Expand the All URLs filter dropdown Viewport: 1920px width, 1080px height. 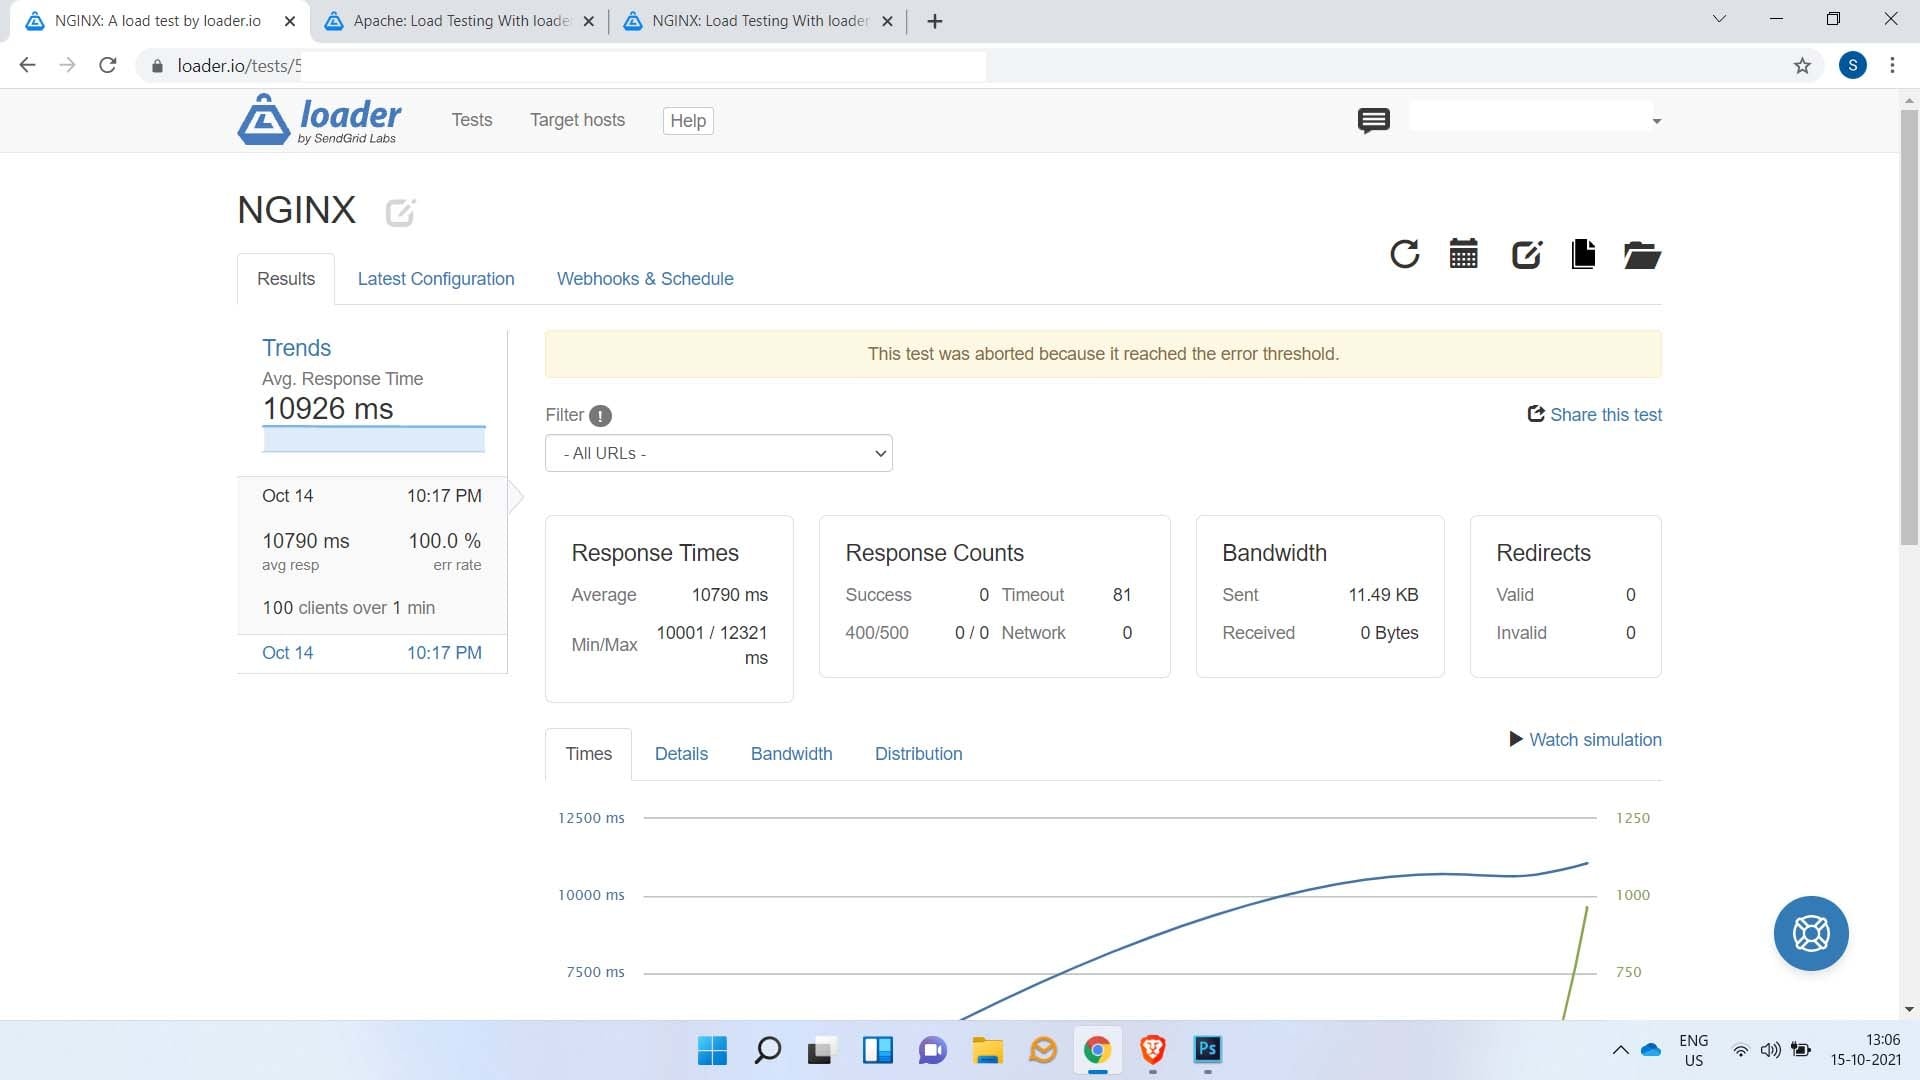click(x=718, y=453)
